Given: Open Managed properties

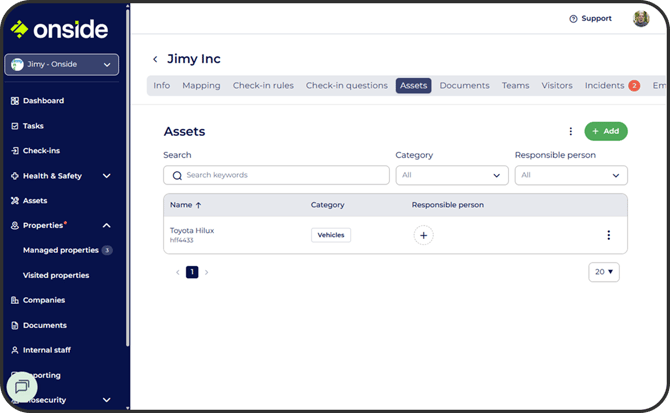Looking at the screenshot, I should coord(61,250).
